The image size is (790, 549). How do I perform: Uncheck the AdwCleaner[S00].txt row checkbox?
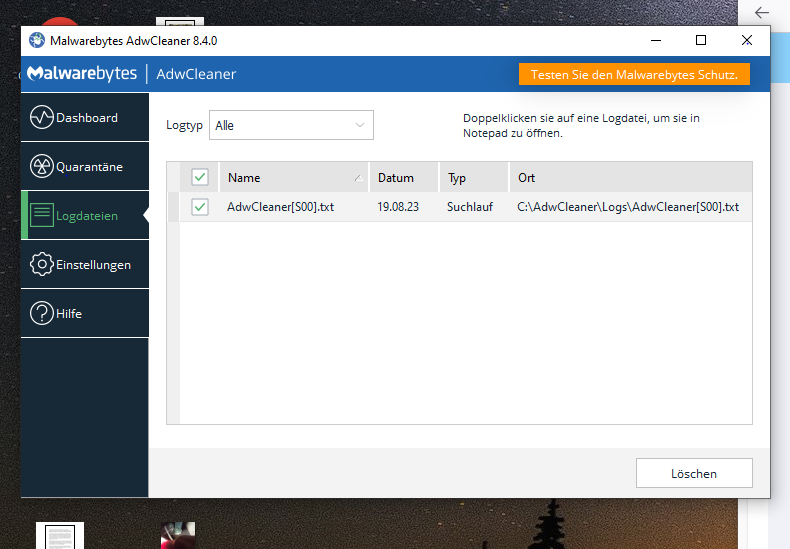tap(200, 207)
